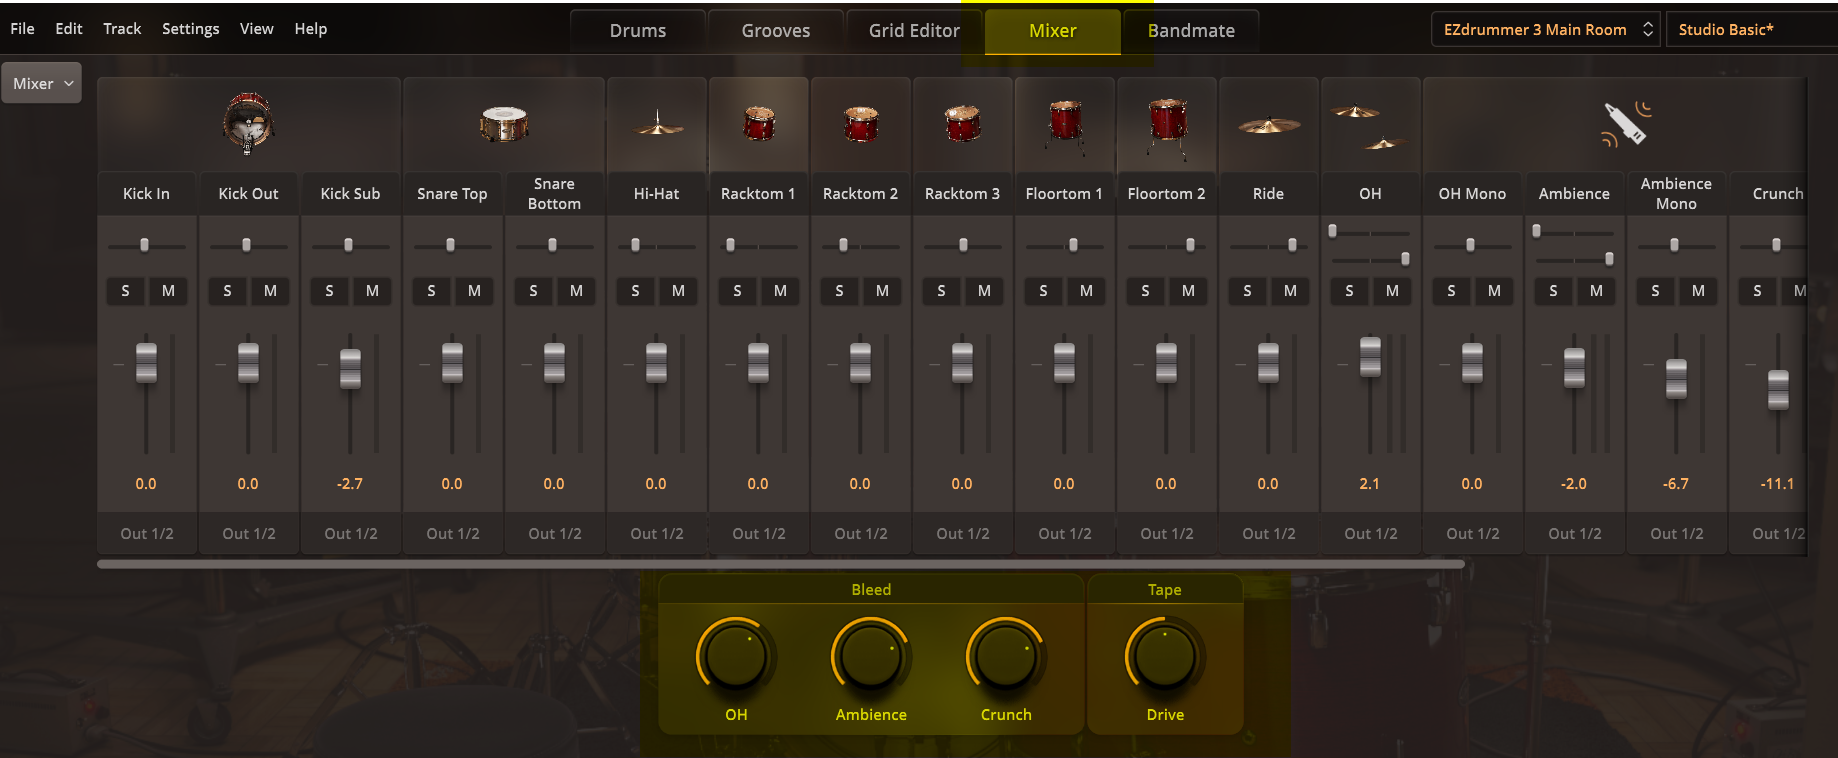Screen dimensions: 1838x758
Task: Mute the Ride channel
Action: point(1290,291)
